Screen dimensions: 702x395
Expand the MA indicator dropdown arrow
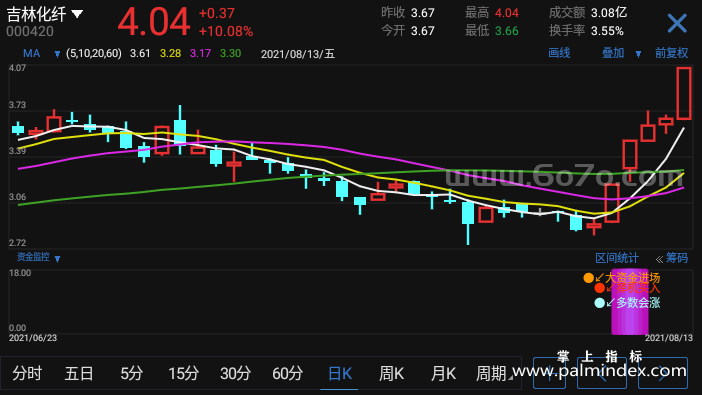click(57, 54)
